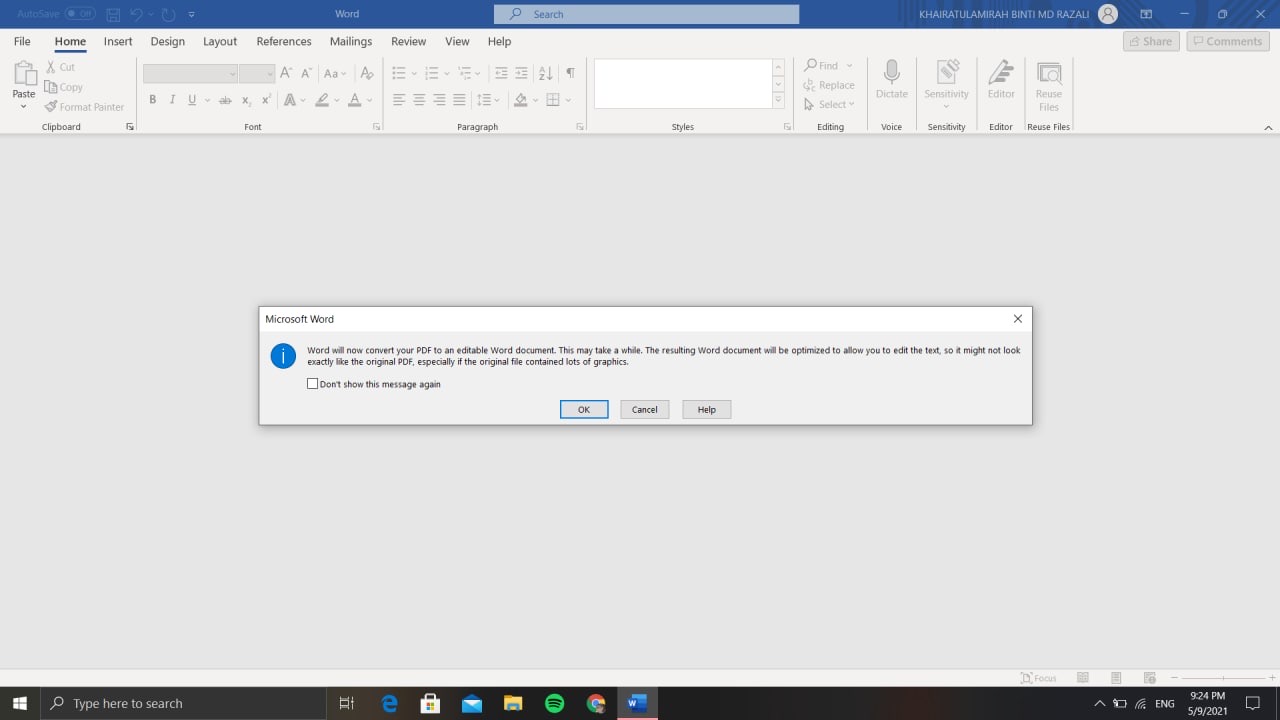1280x720 pixels.
Task: Switch to the Design tab
Action: tap(167, 41)
